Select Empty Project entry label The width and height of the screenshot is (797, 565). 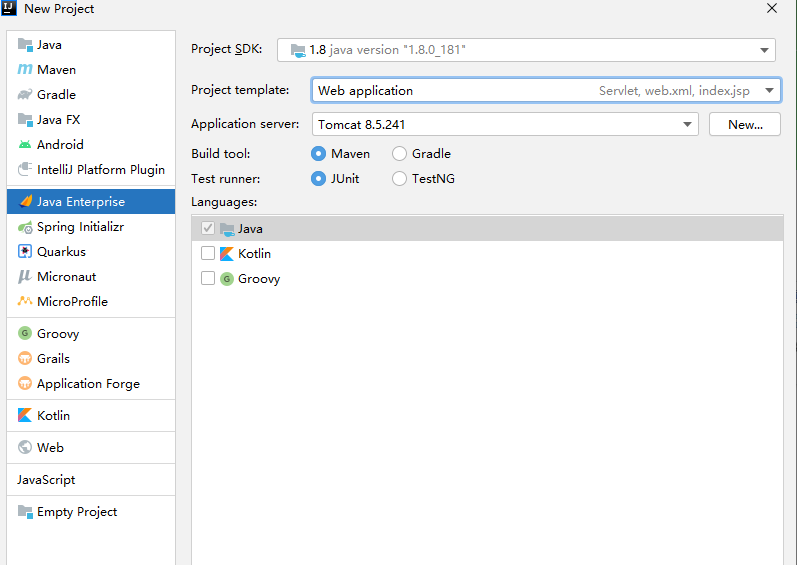click(77, 512)
